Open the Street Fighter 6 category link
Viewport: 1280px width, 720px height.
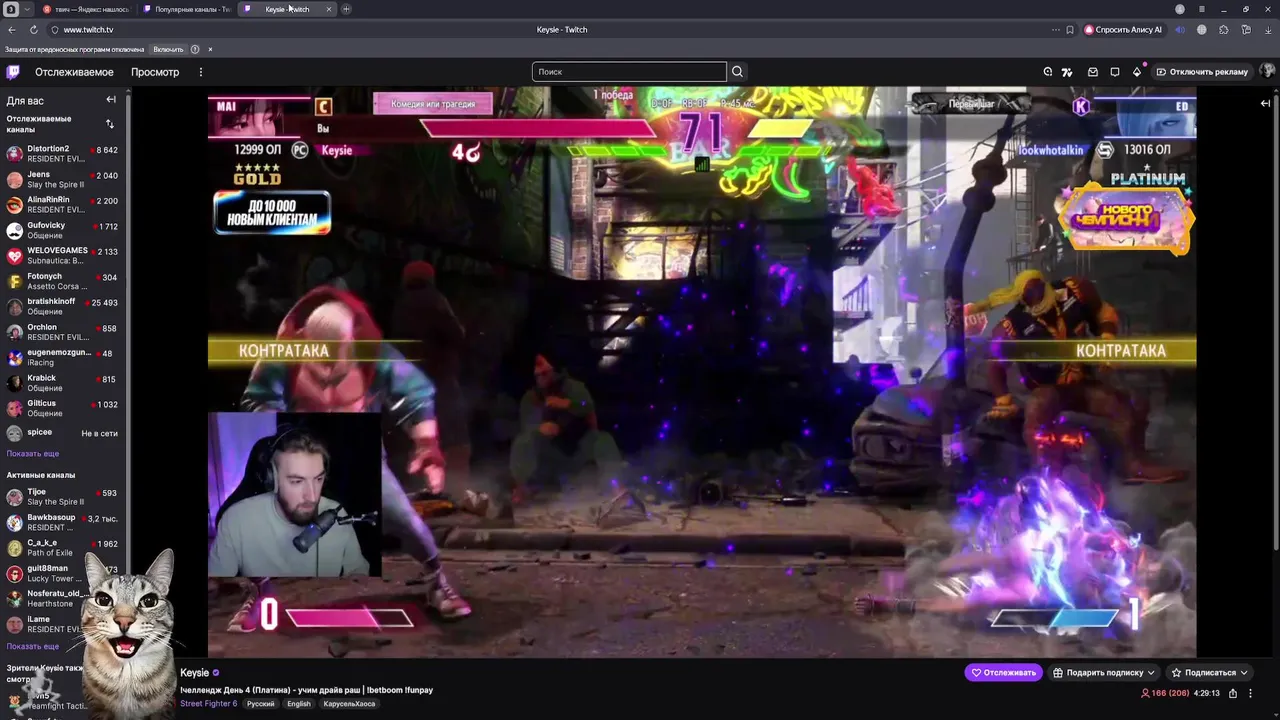pos(208,703)
